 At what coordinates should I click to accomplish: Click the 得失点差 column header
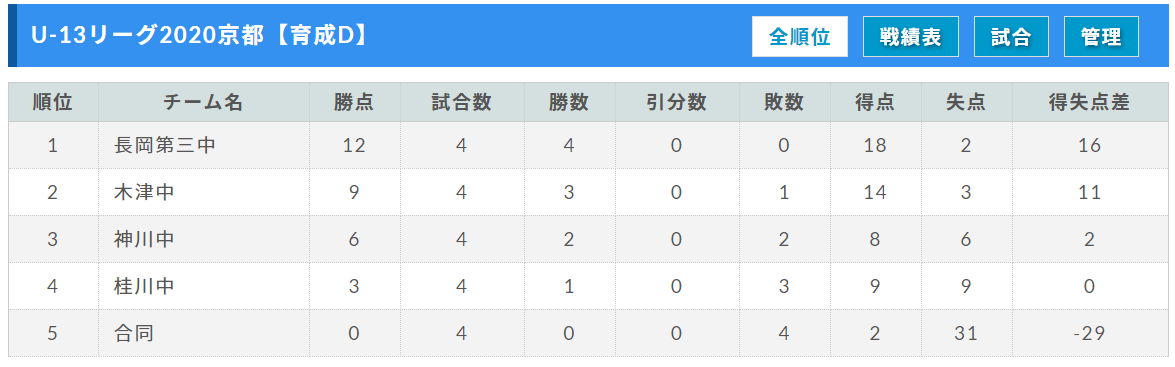tap(1090, 103)
